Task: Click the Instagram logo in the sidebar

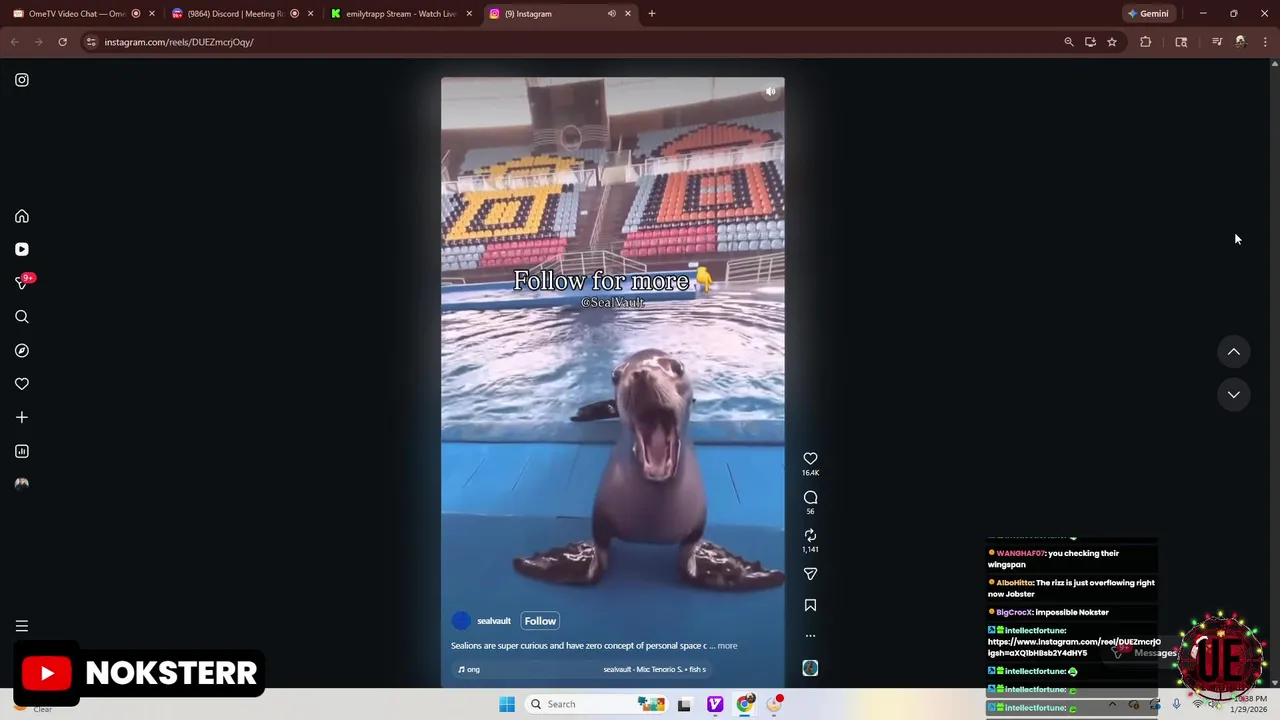Action: click(x=22, y=80)
